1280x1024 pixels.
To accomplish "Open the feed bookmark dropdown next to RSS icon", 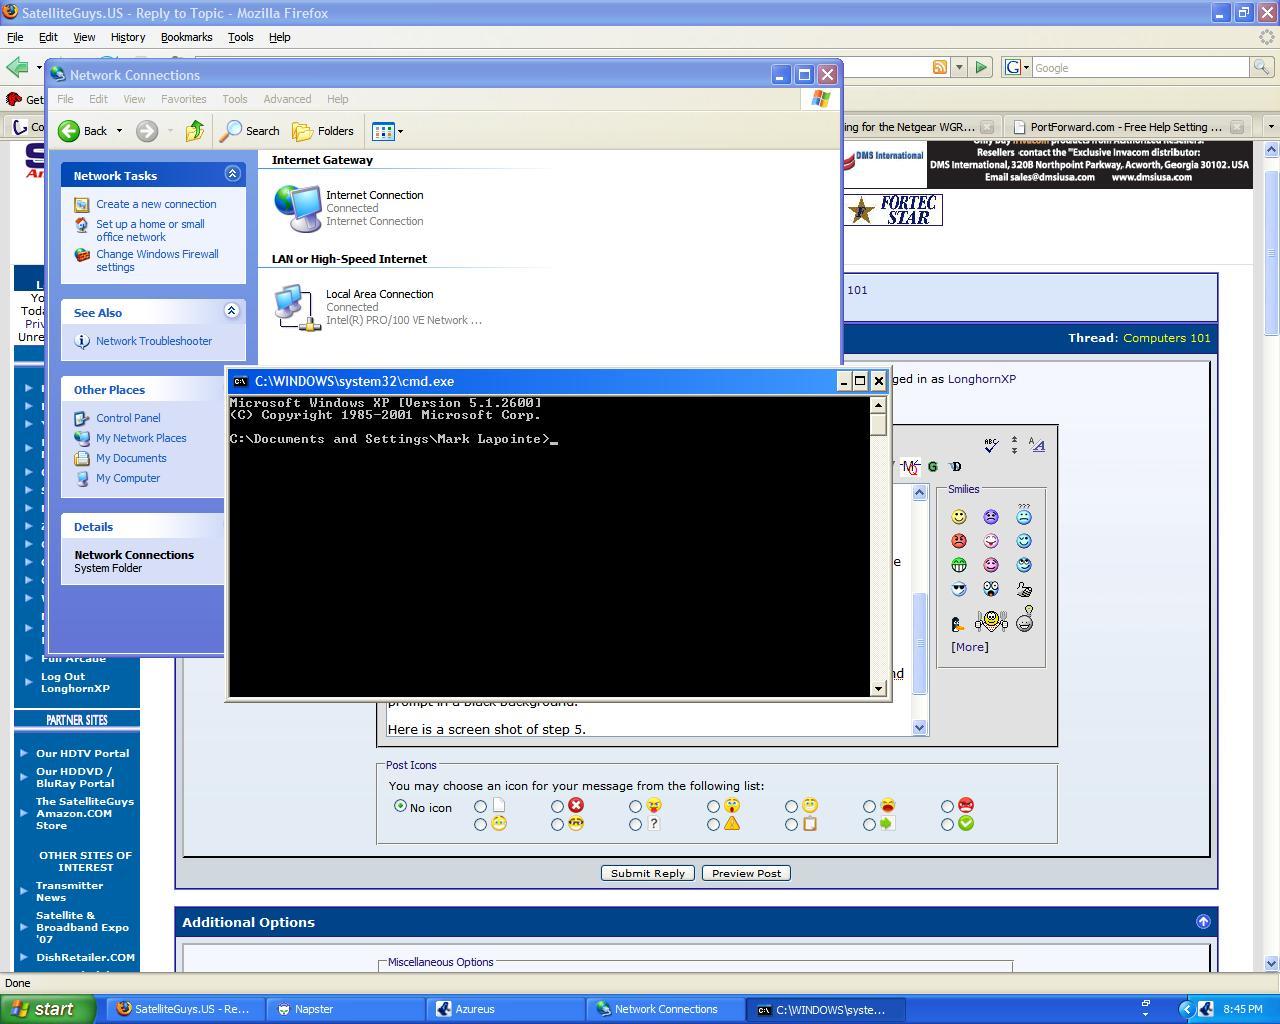I will pos(959,67).
